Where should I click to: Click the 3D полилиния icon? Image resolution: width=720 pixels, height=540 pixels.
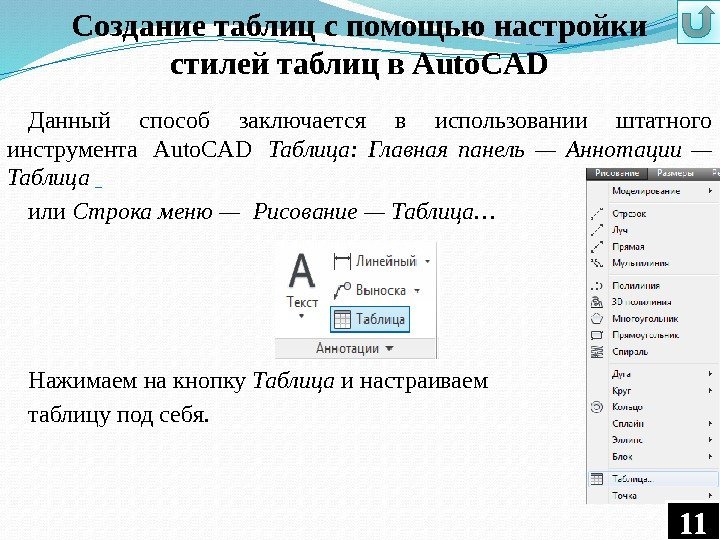(596, 302)
